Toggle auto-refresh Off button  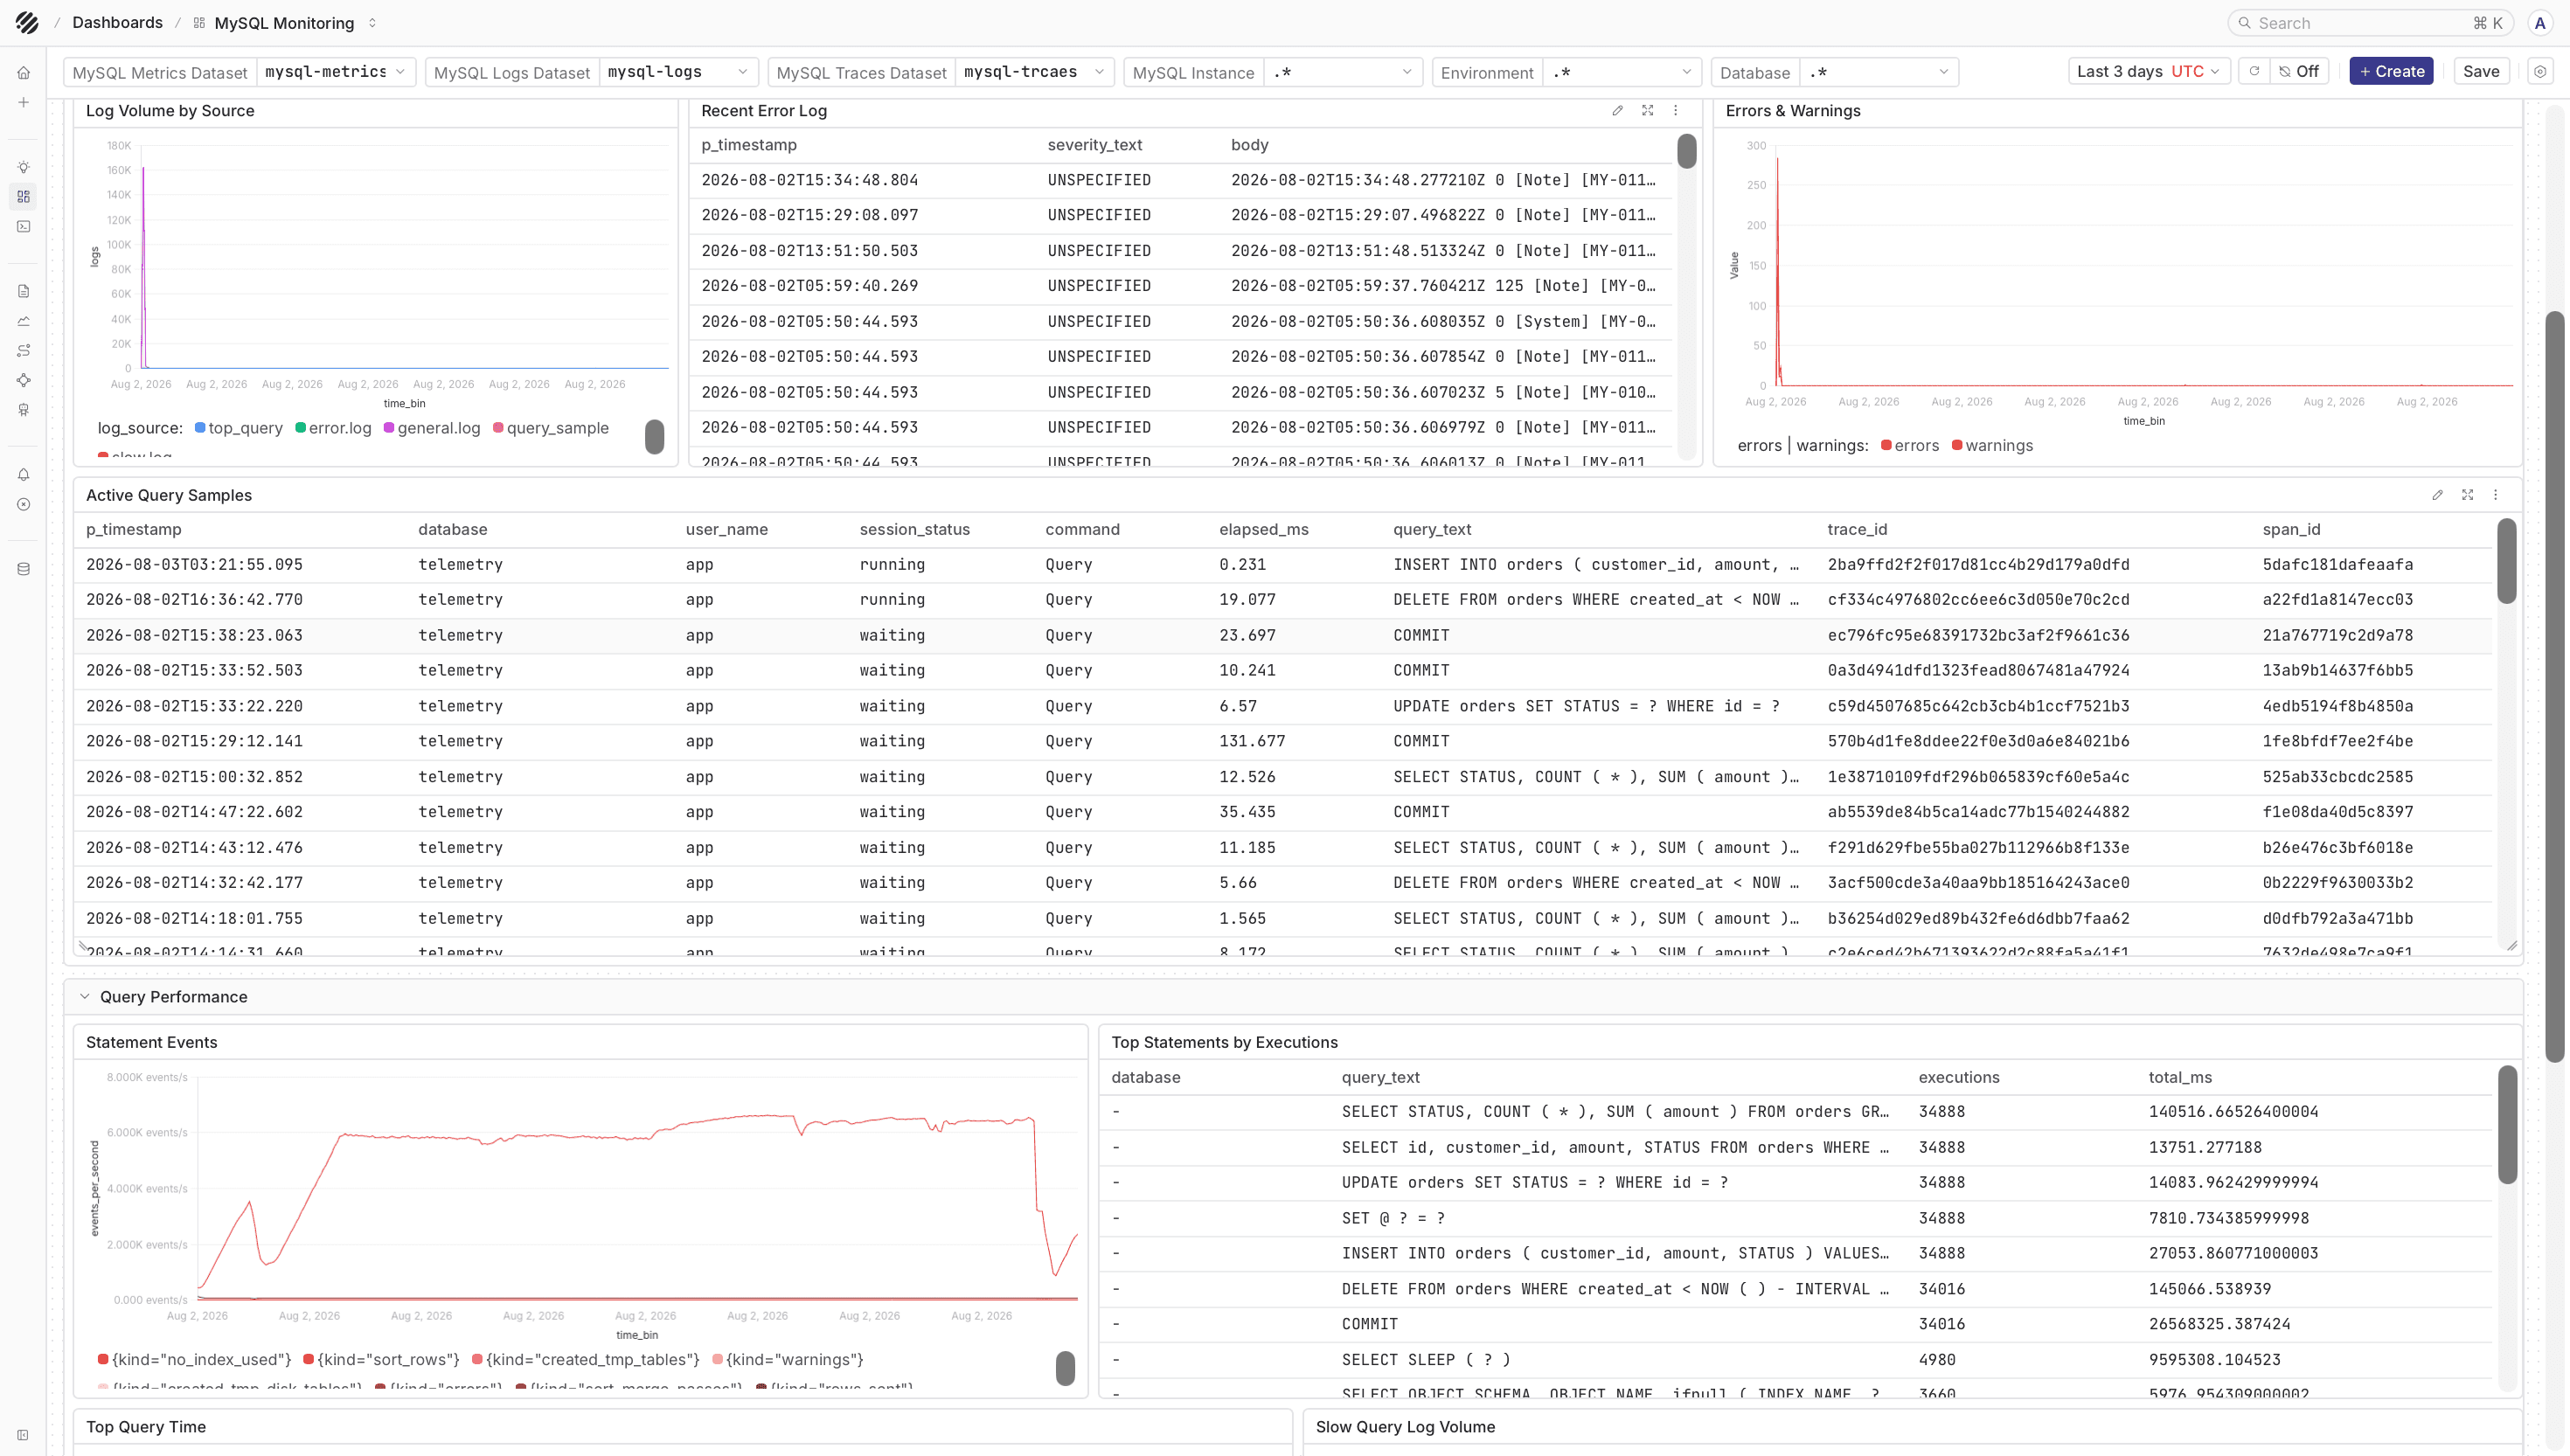pos(2299,71)
